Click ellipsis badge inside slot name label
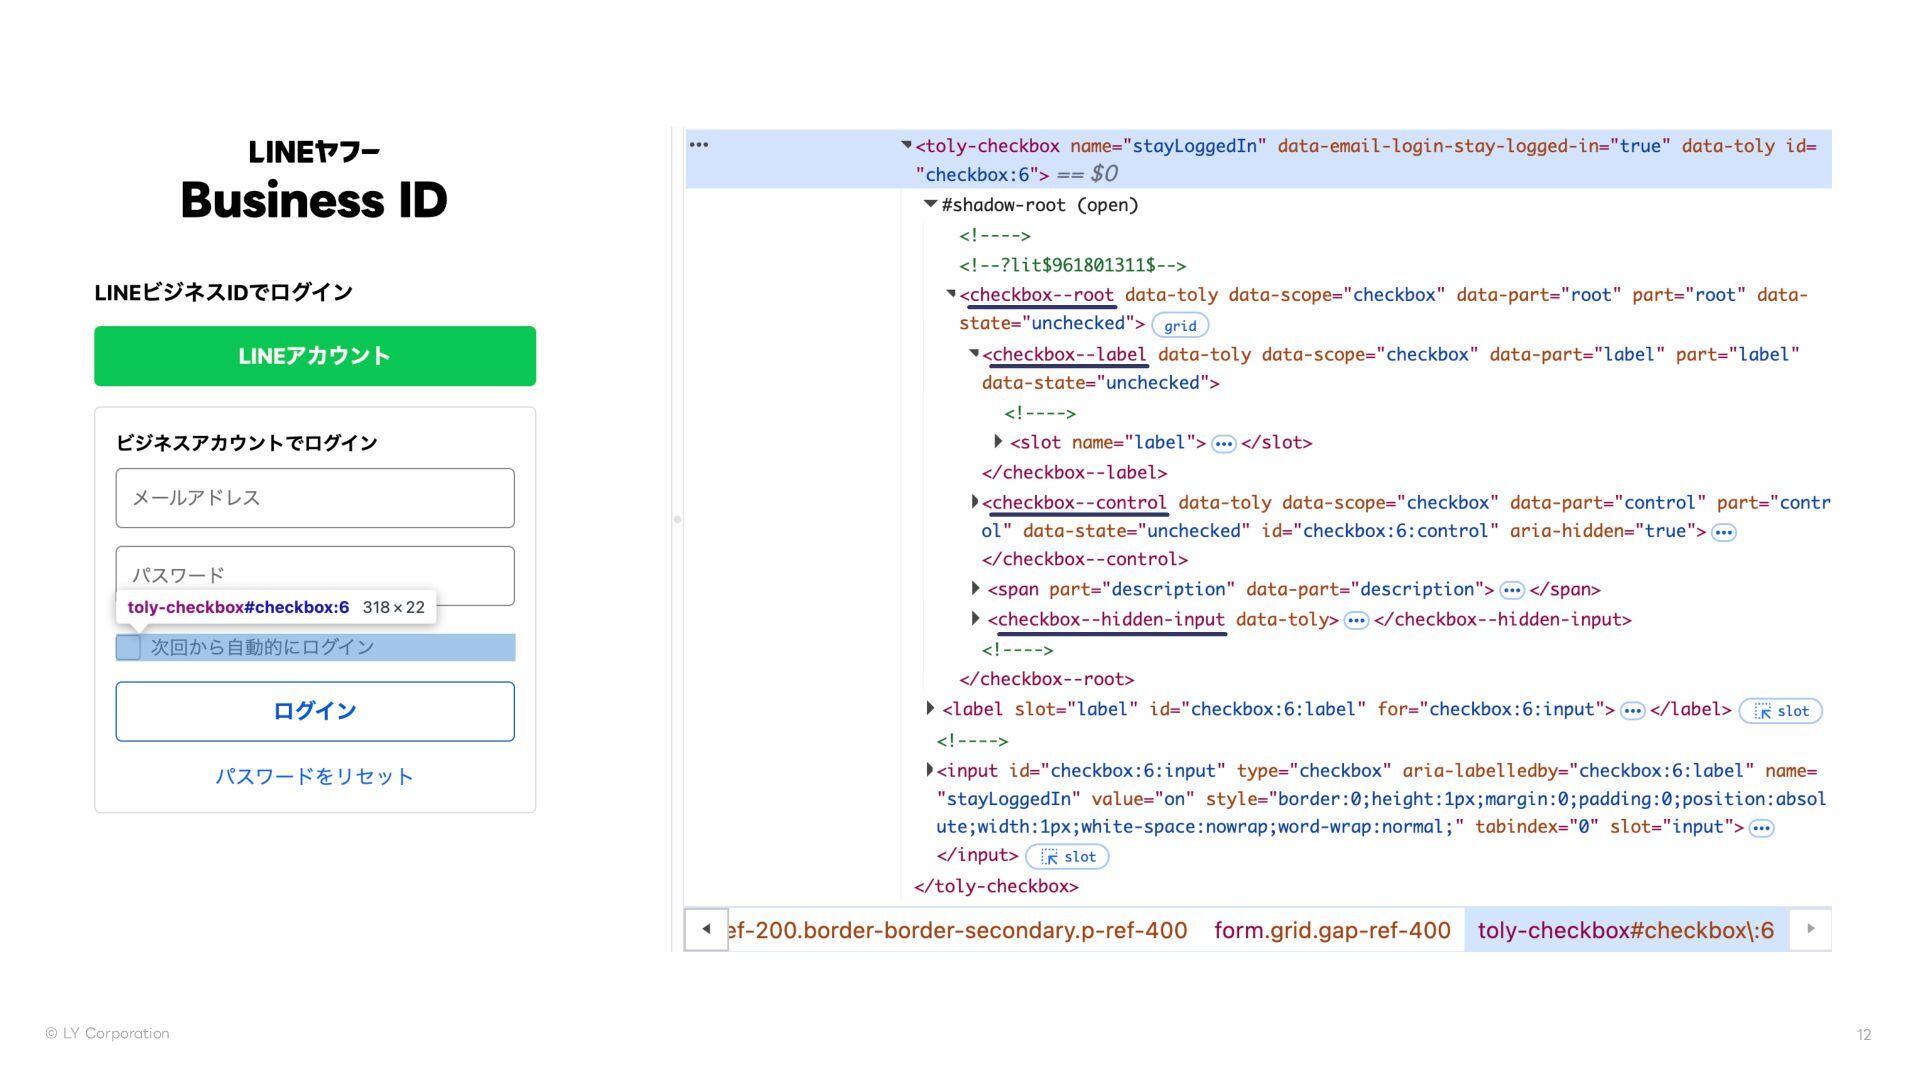1920x1080 pixels. [1223, 444]
